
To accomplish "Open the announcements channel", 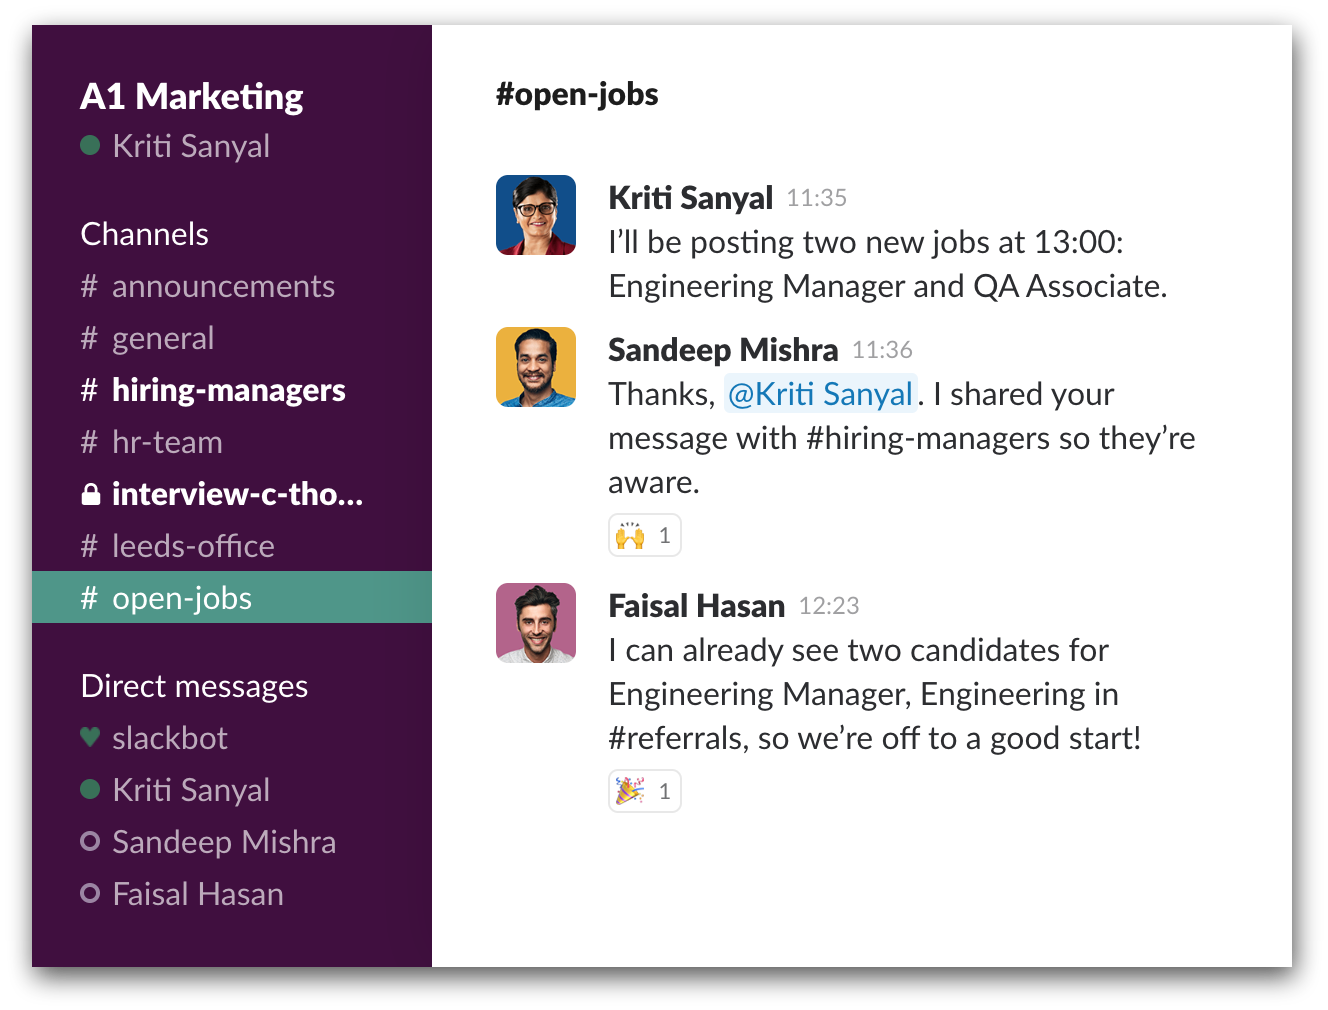I will (x=222, y=286).
